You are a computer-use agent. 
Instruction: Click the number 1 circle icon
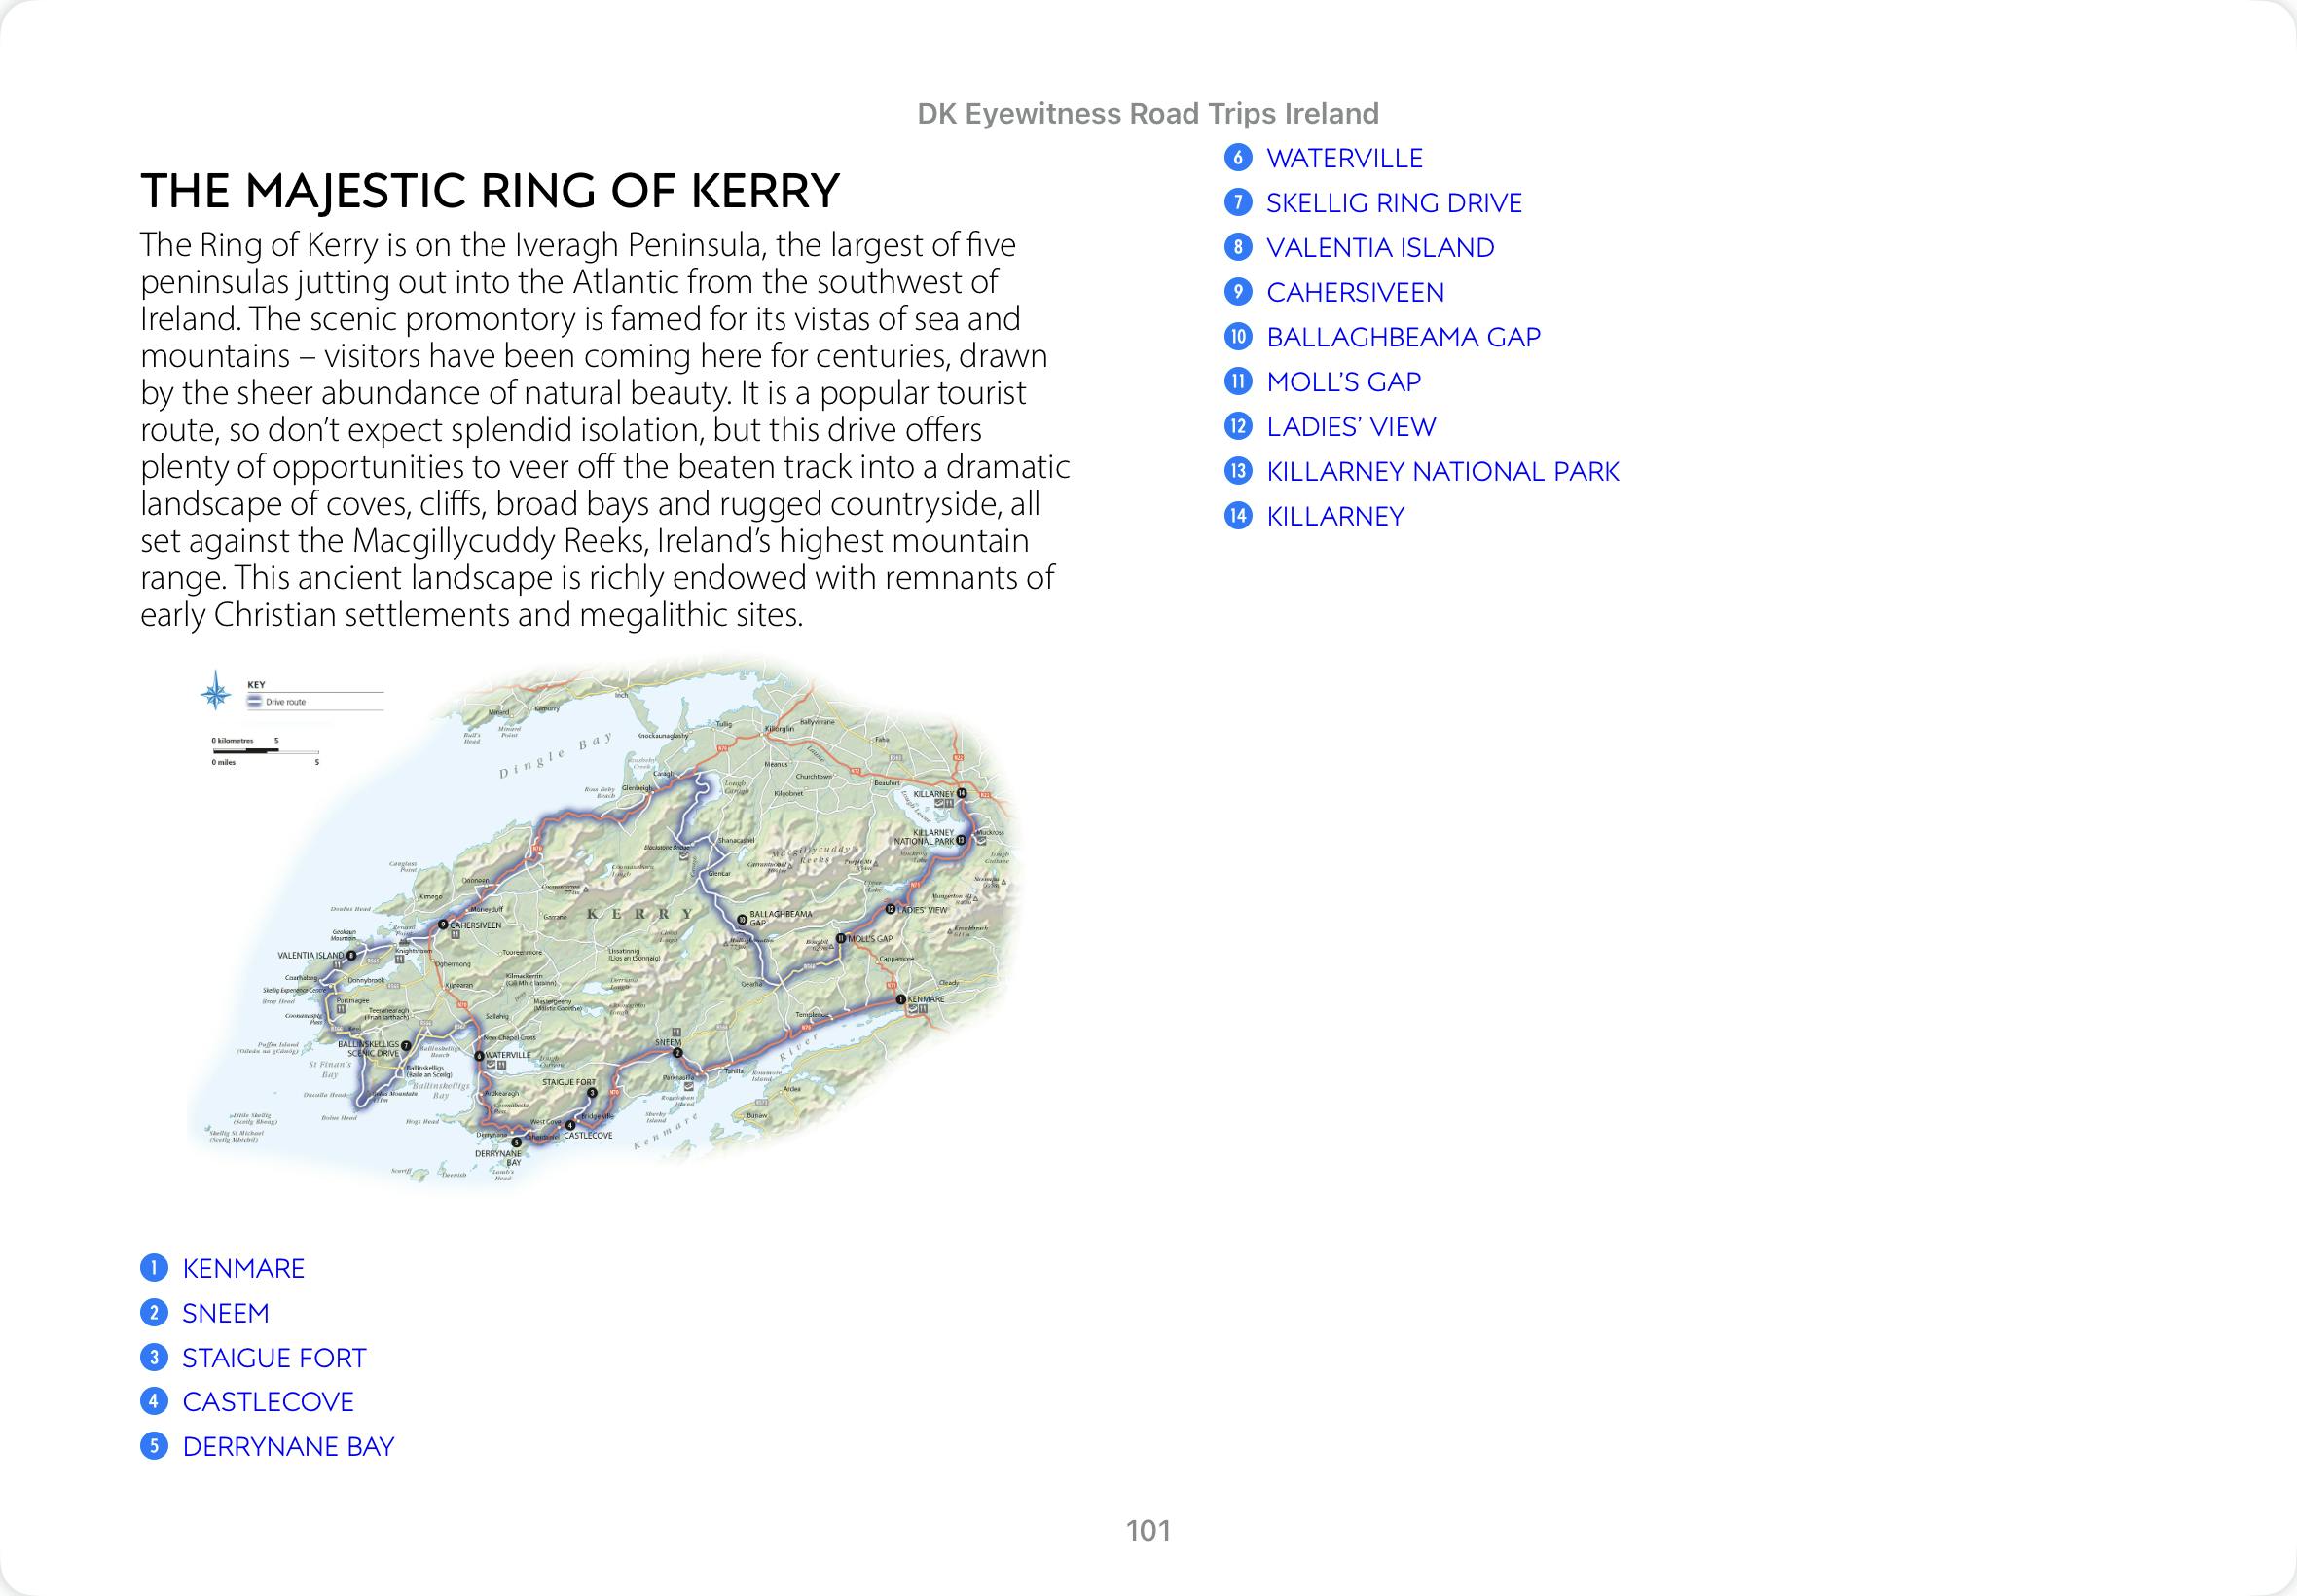pyautogui.click(x=153, y=1268)
